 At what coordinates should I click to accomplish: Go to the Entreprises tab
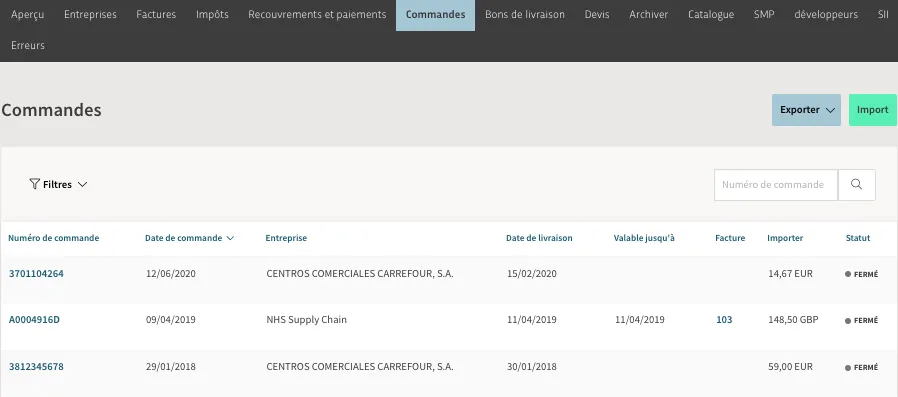point(90,14)
